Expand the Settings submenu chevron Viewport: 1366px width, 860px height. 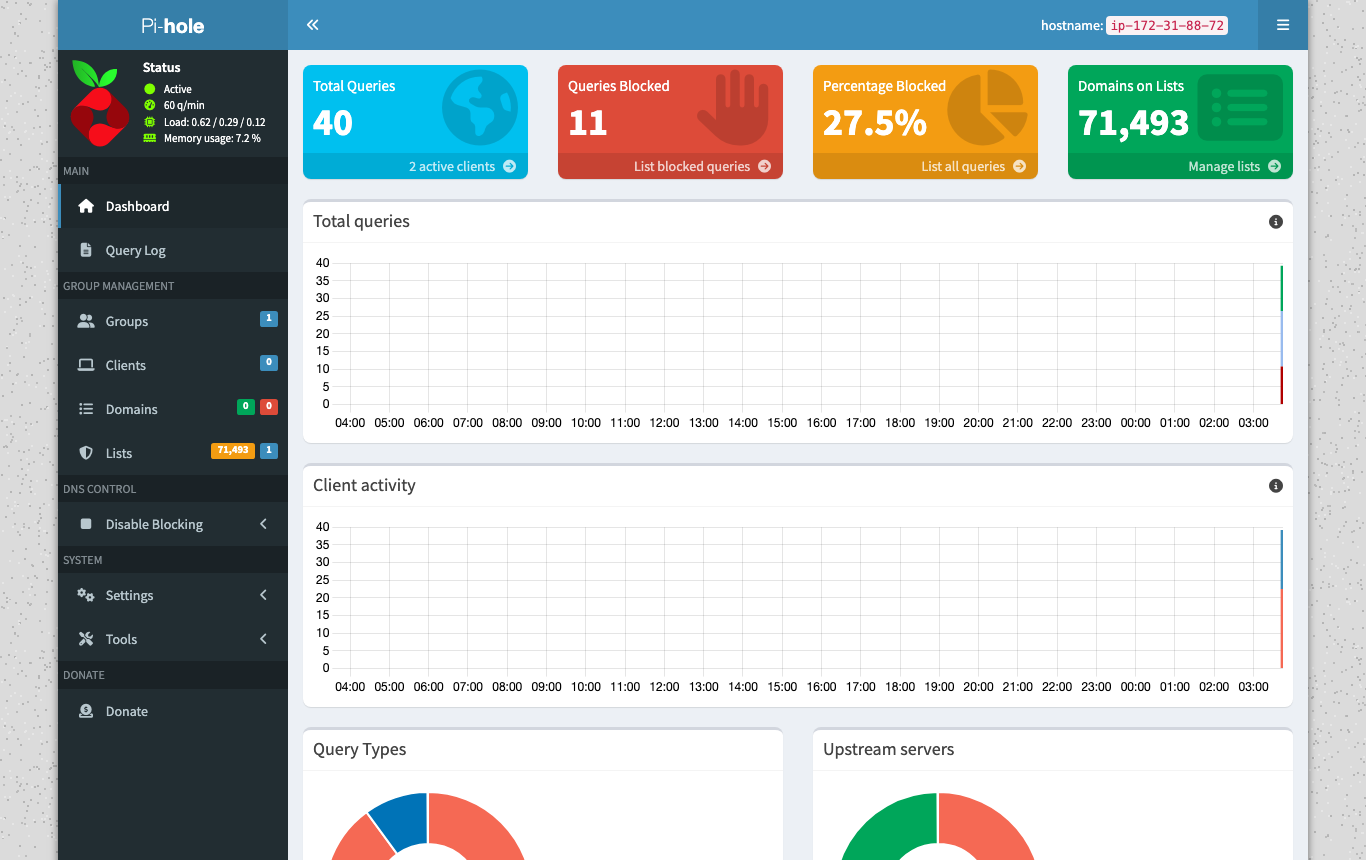[263, 595]
